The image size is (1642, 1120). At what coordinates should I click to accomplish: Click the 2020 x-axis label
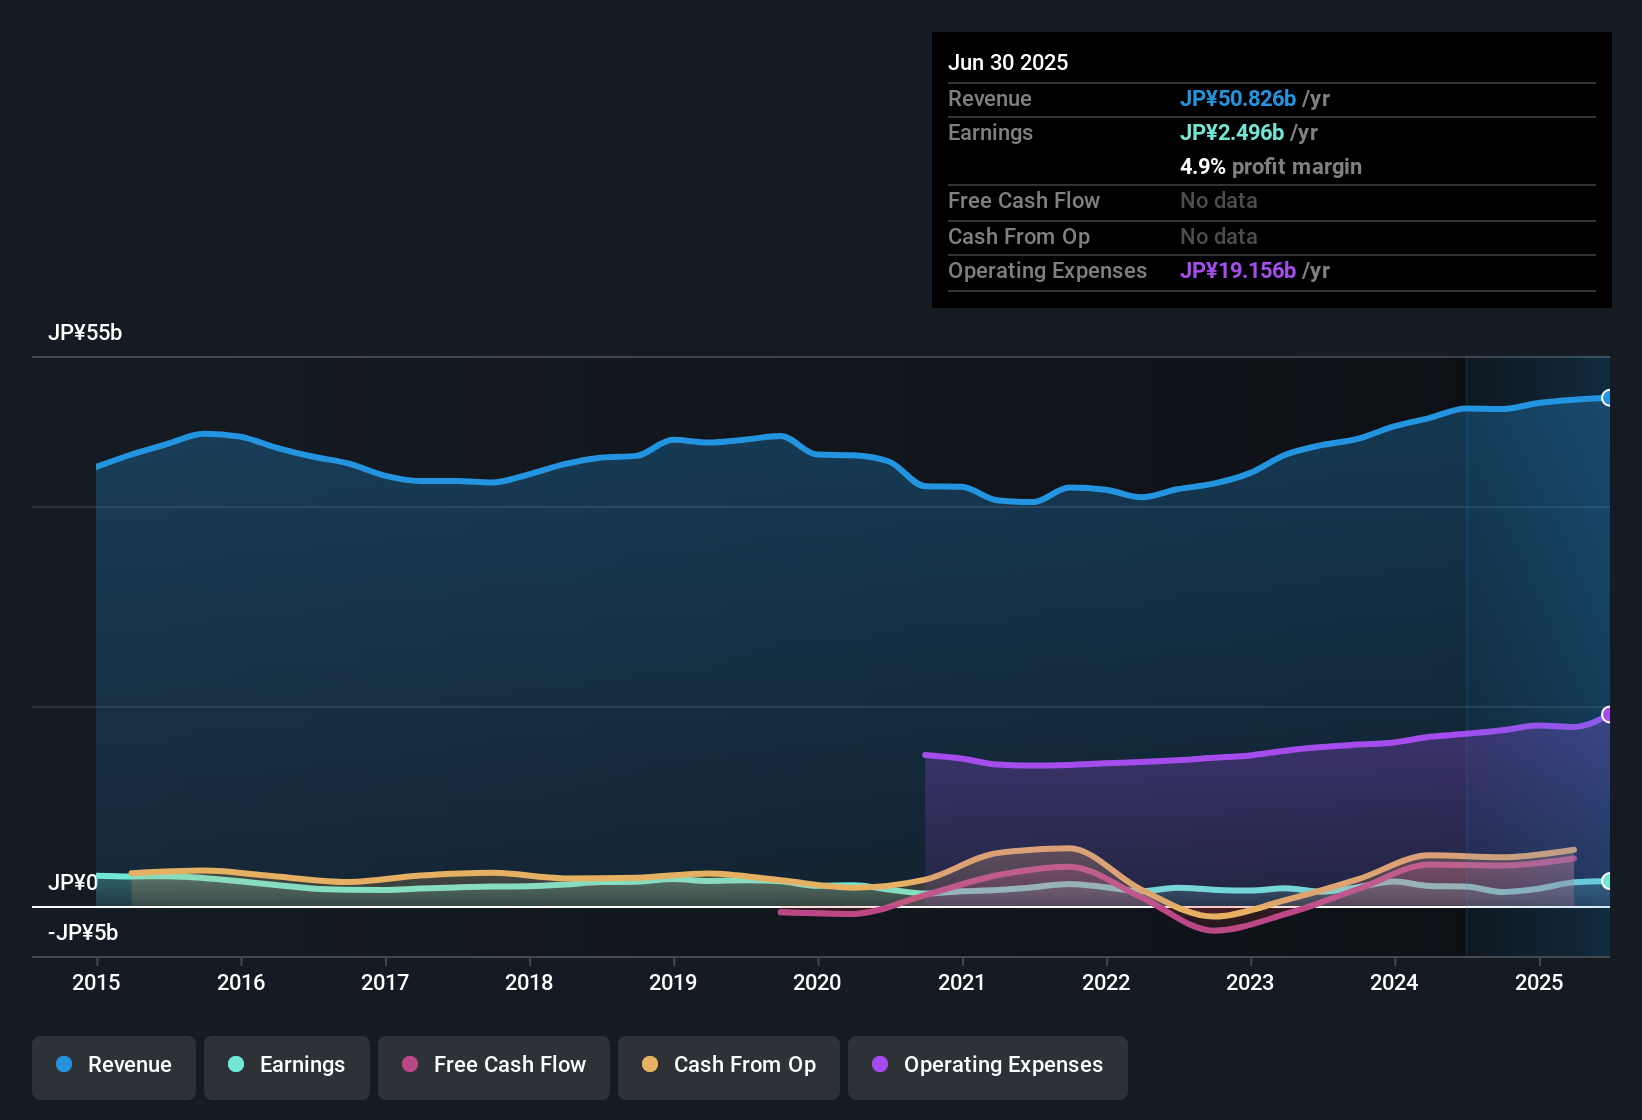(817, 983)
